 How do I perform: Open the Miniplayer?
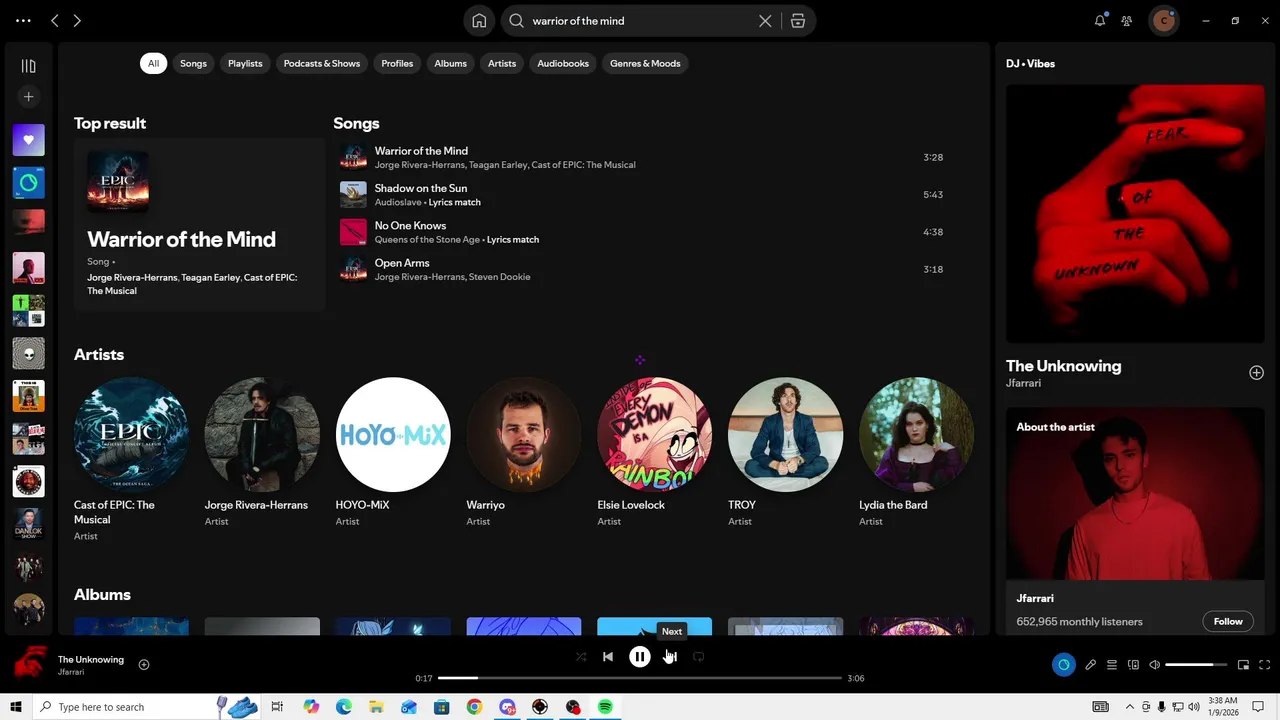pos(1243,665)
